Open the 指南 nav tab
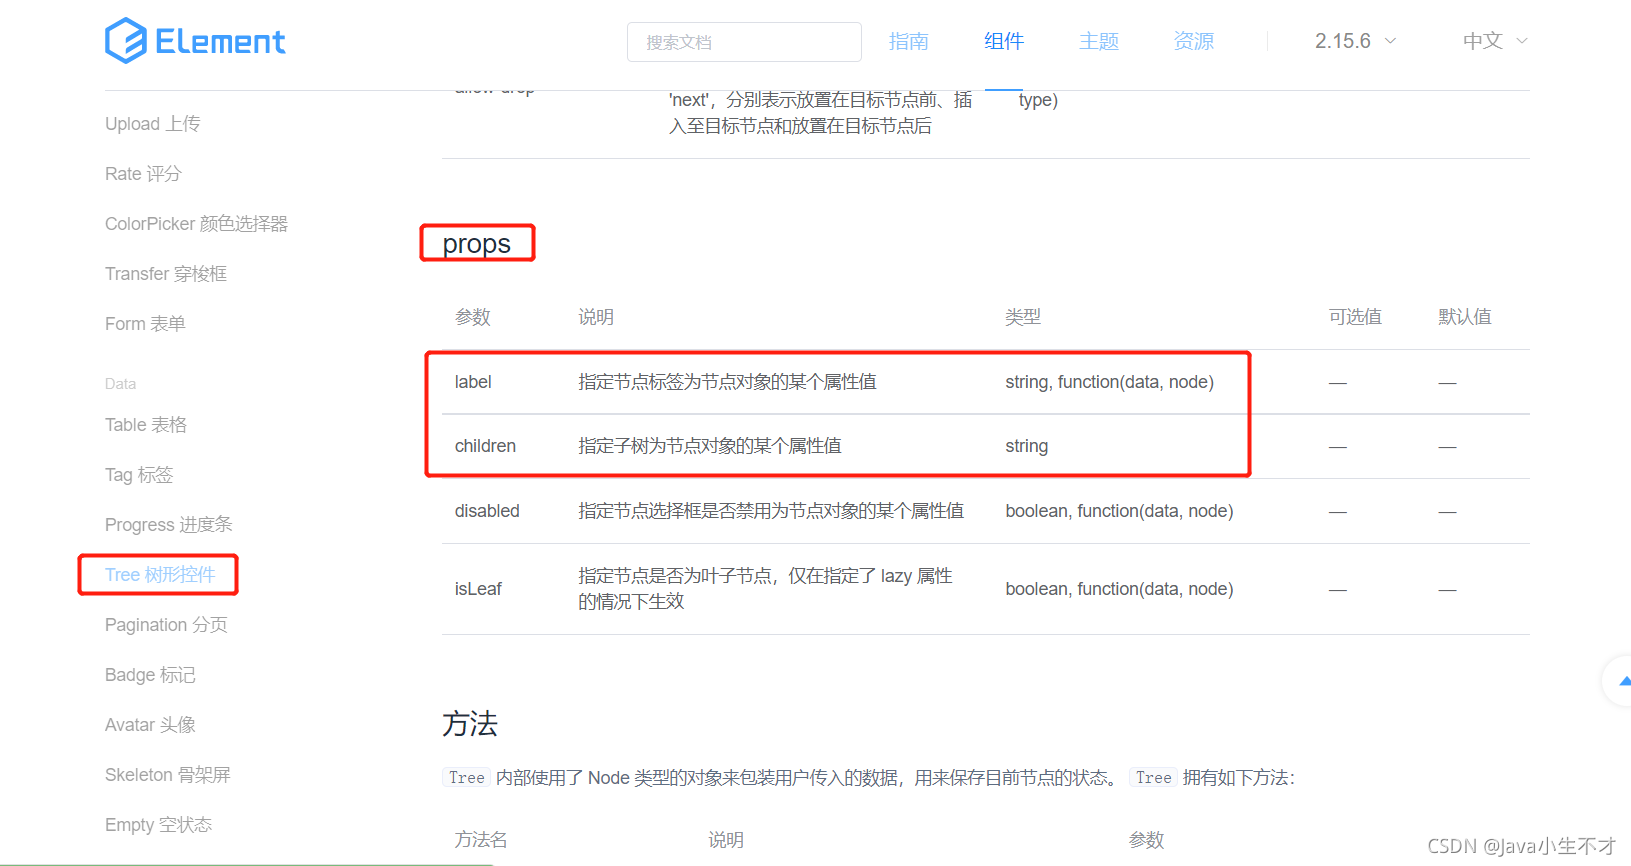Image resolution: width=1631 pixels, height=866 pixels. [908, 41]
